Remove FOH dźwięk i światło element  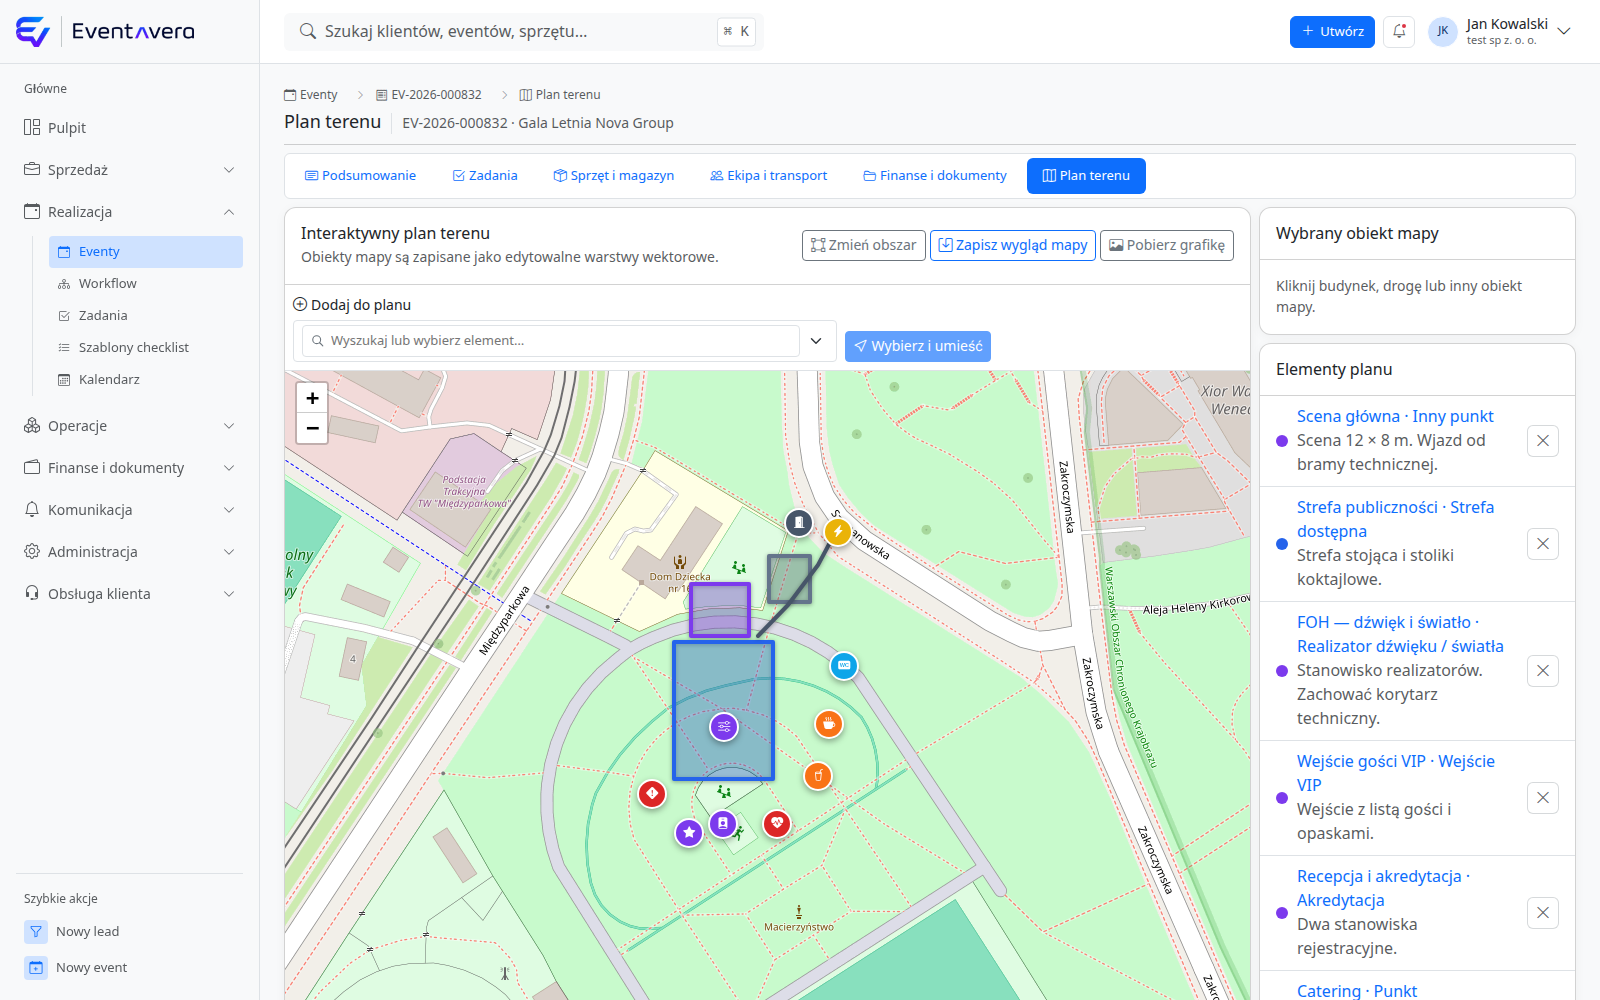[x=1543, y=671]
